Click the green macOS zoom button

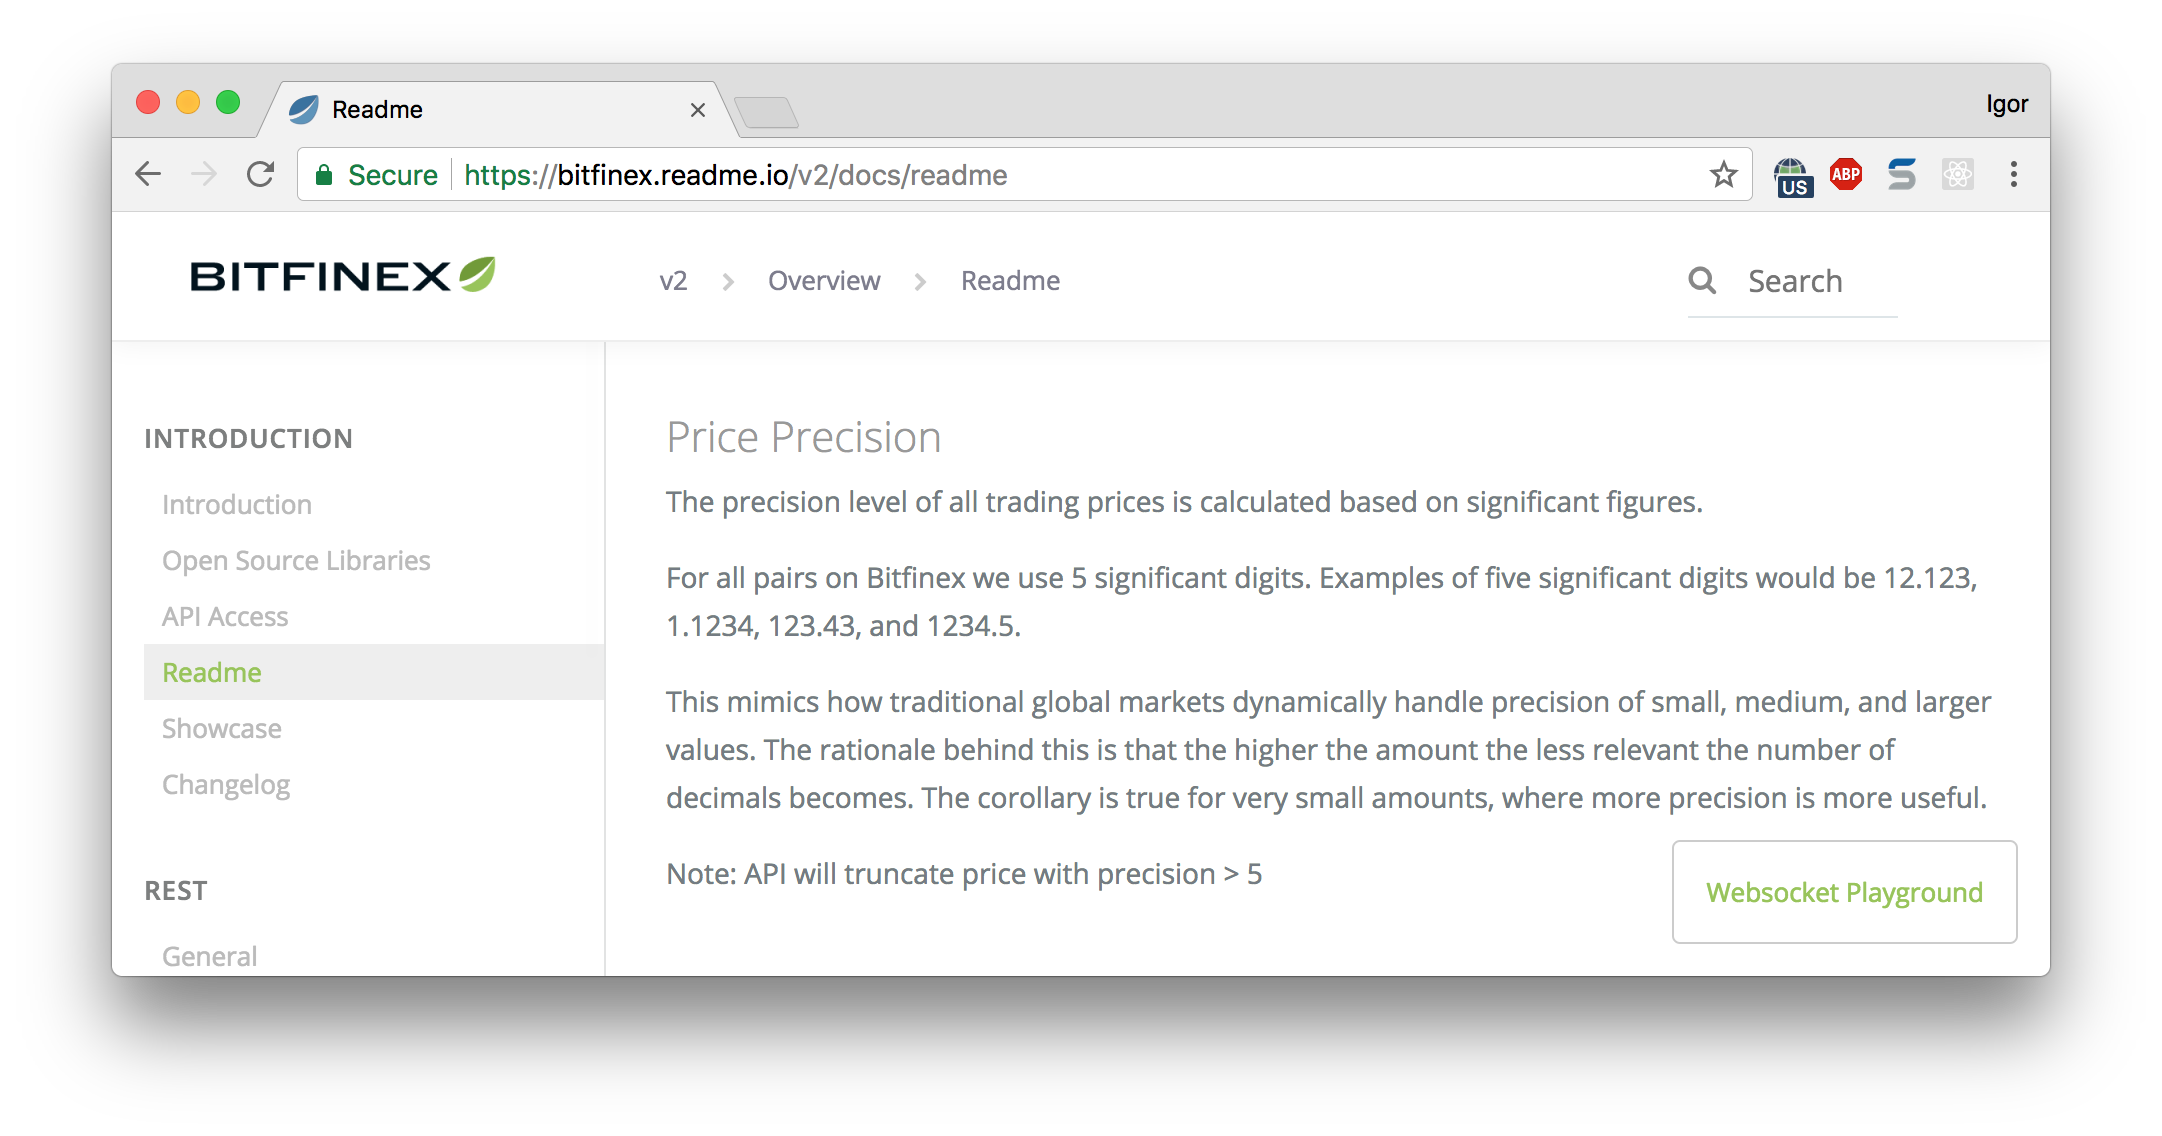point(228,102)
